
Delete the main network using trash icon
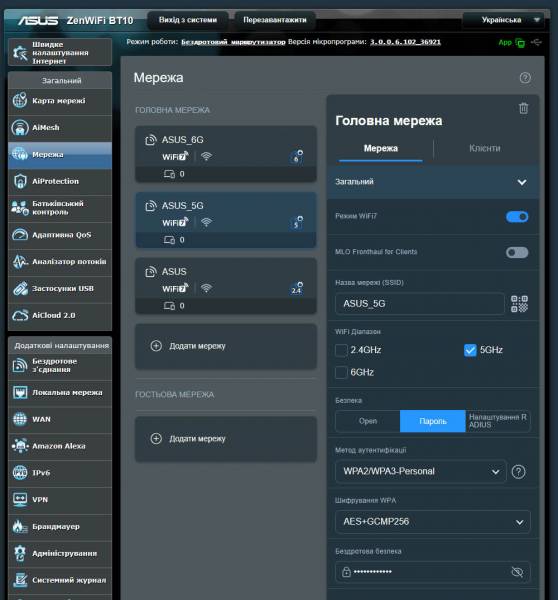coord(523,108)
